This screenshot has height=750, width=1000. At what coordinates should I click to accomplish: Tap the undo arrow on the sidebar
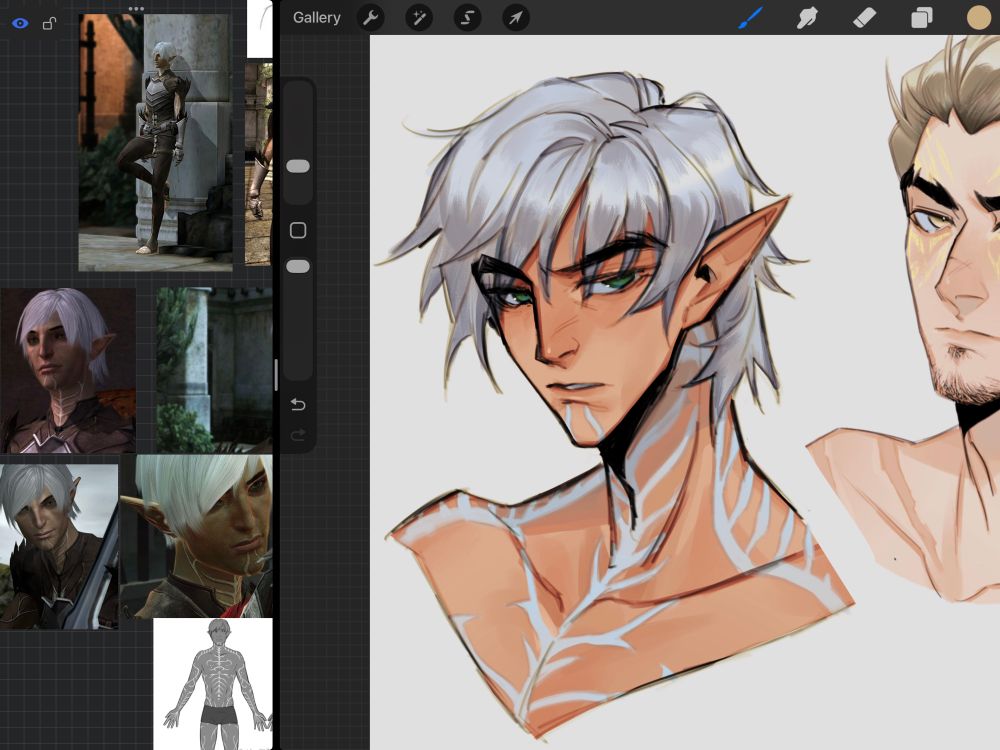[297, 404]
